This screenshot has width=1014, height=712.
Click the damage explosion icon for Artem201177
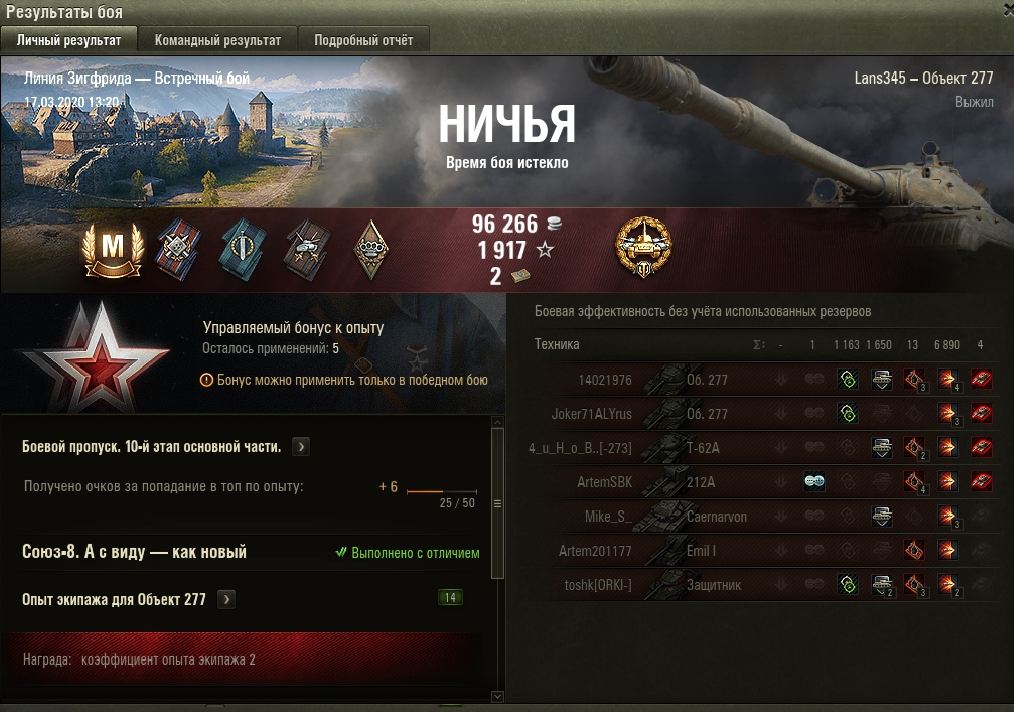[947, 550]
